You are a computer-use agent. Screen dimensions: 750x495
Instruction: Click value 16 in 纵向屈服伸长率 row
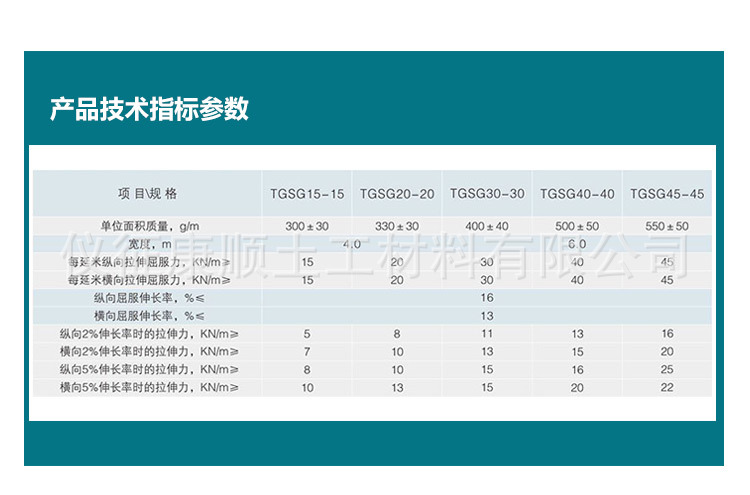click(x=487, y=298)
